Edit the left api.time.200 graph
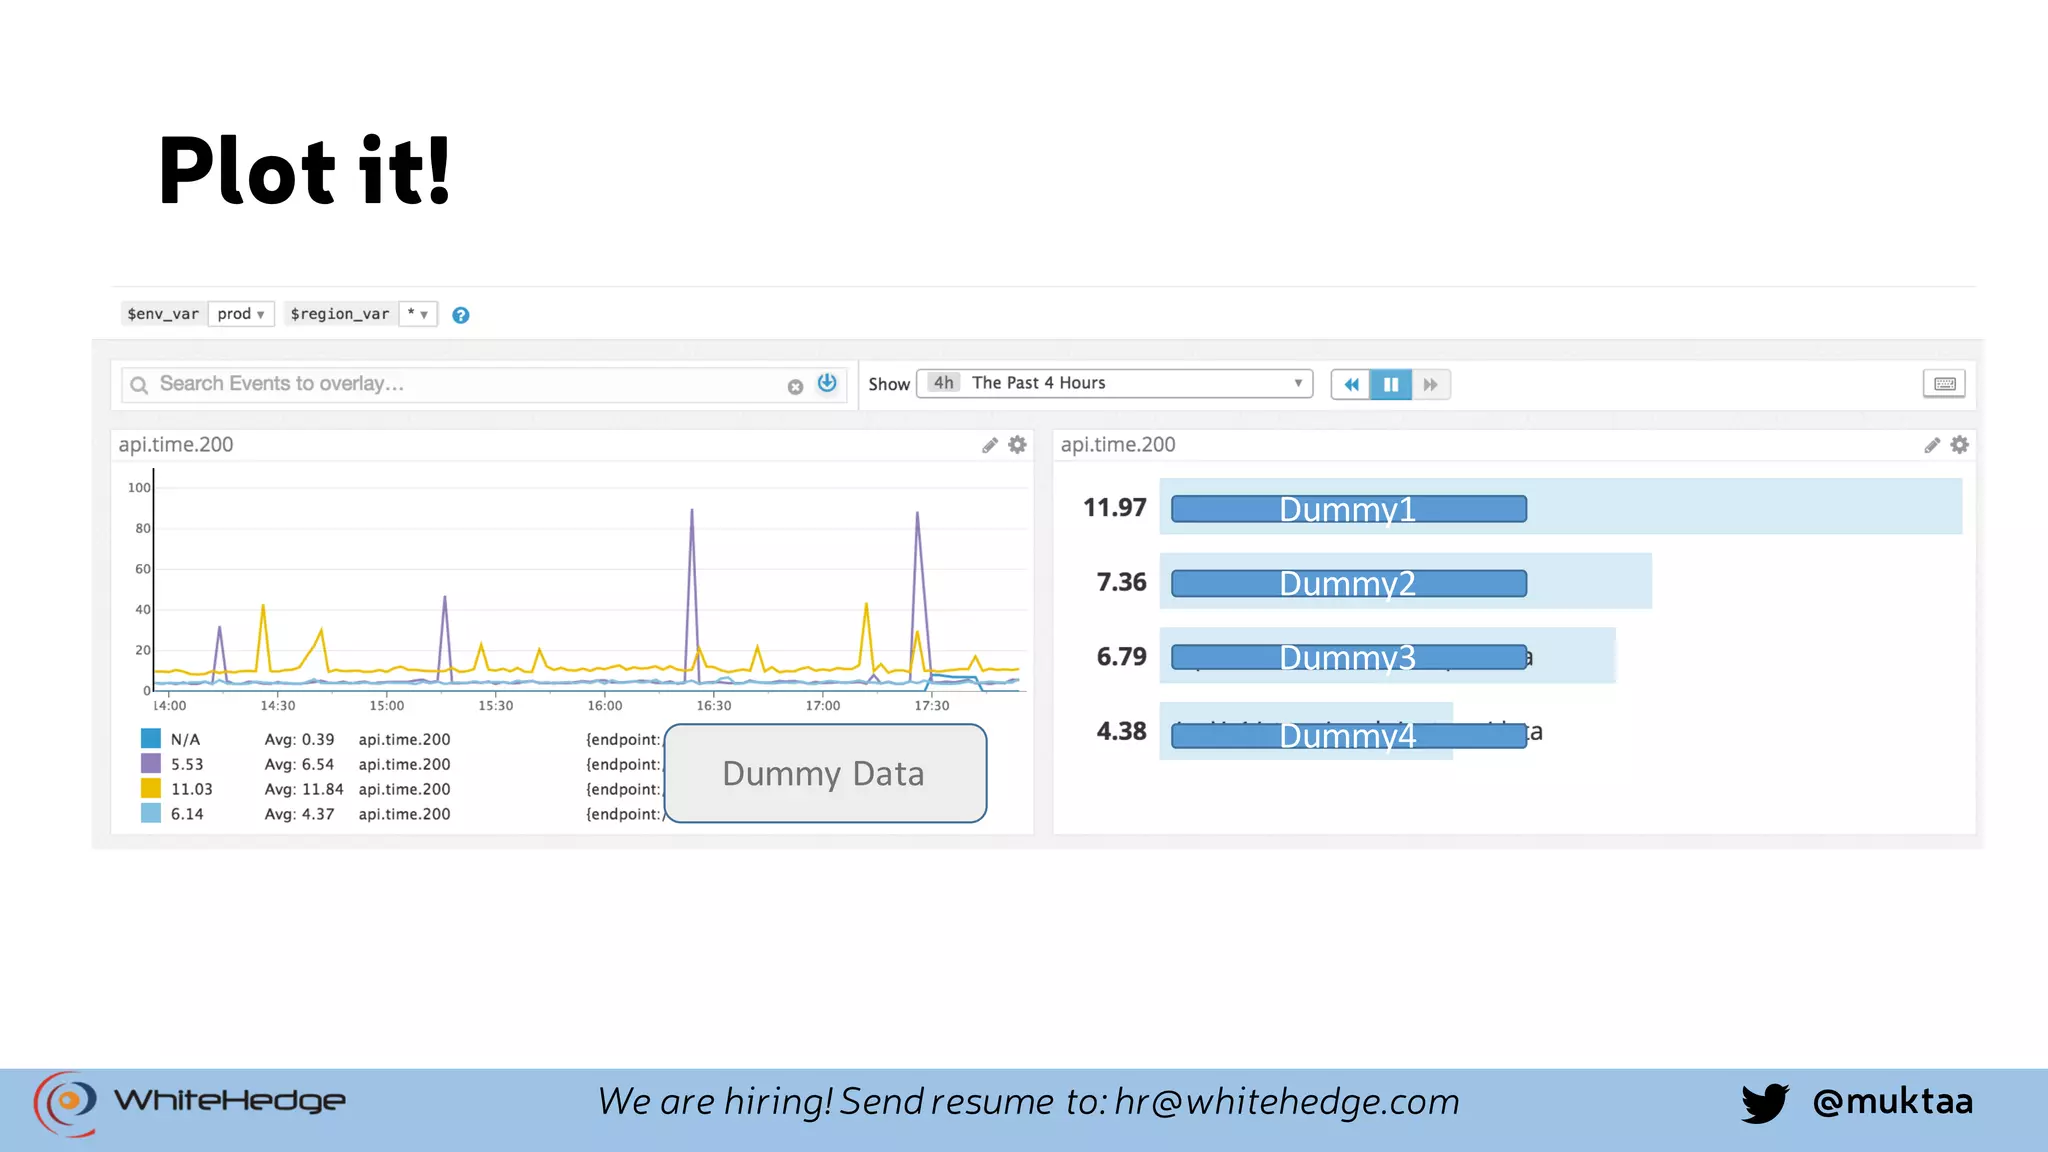This screenshot has height=1152, width=2048. [990, 445]
